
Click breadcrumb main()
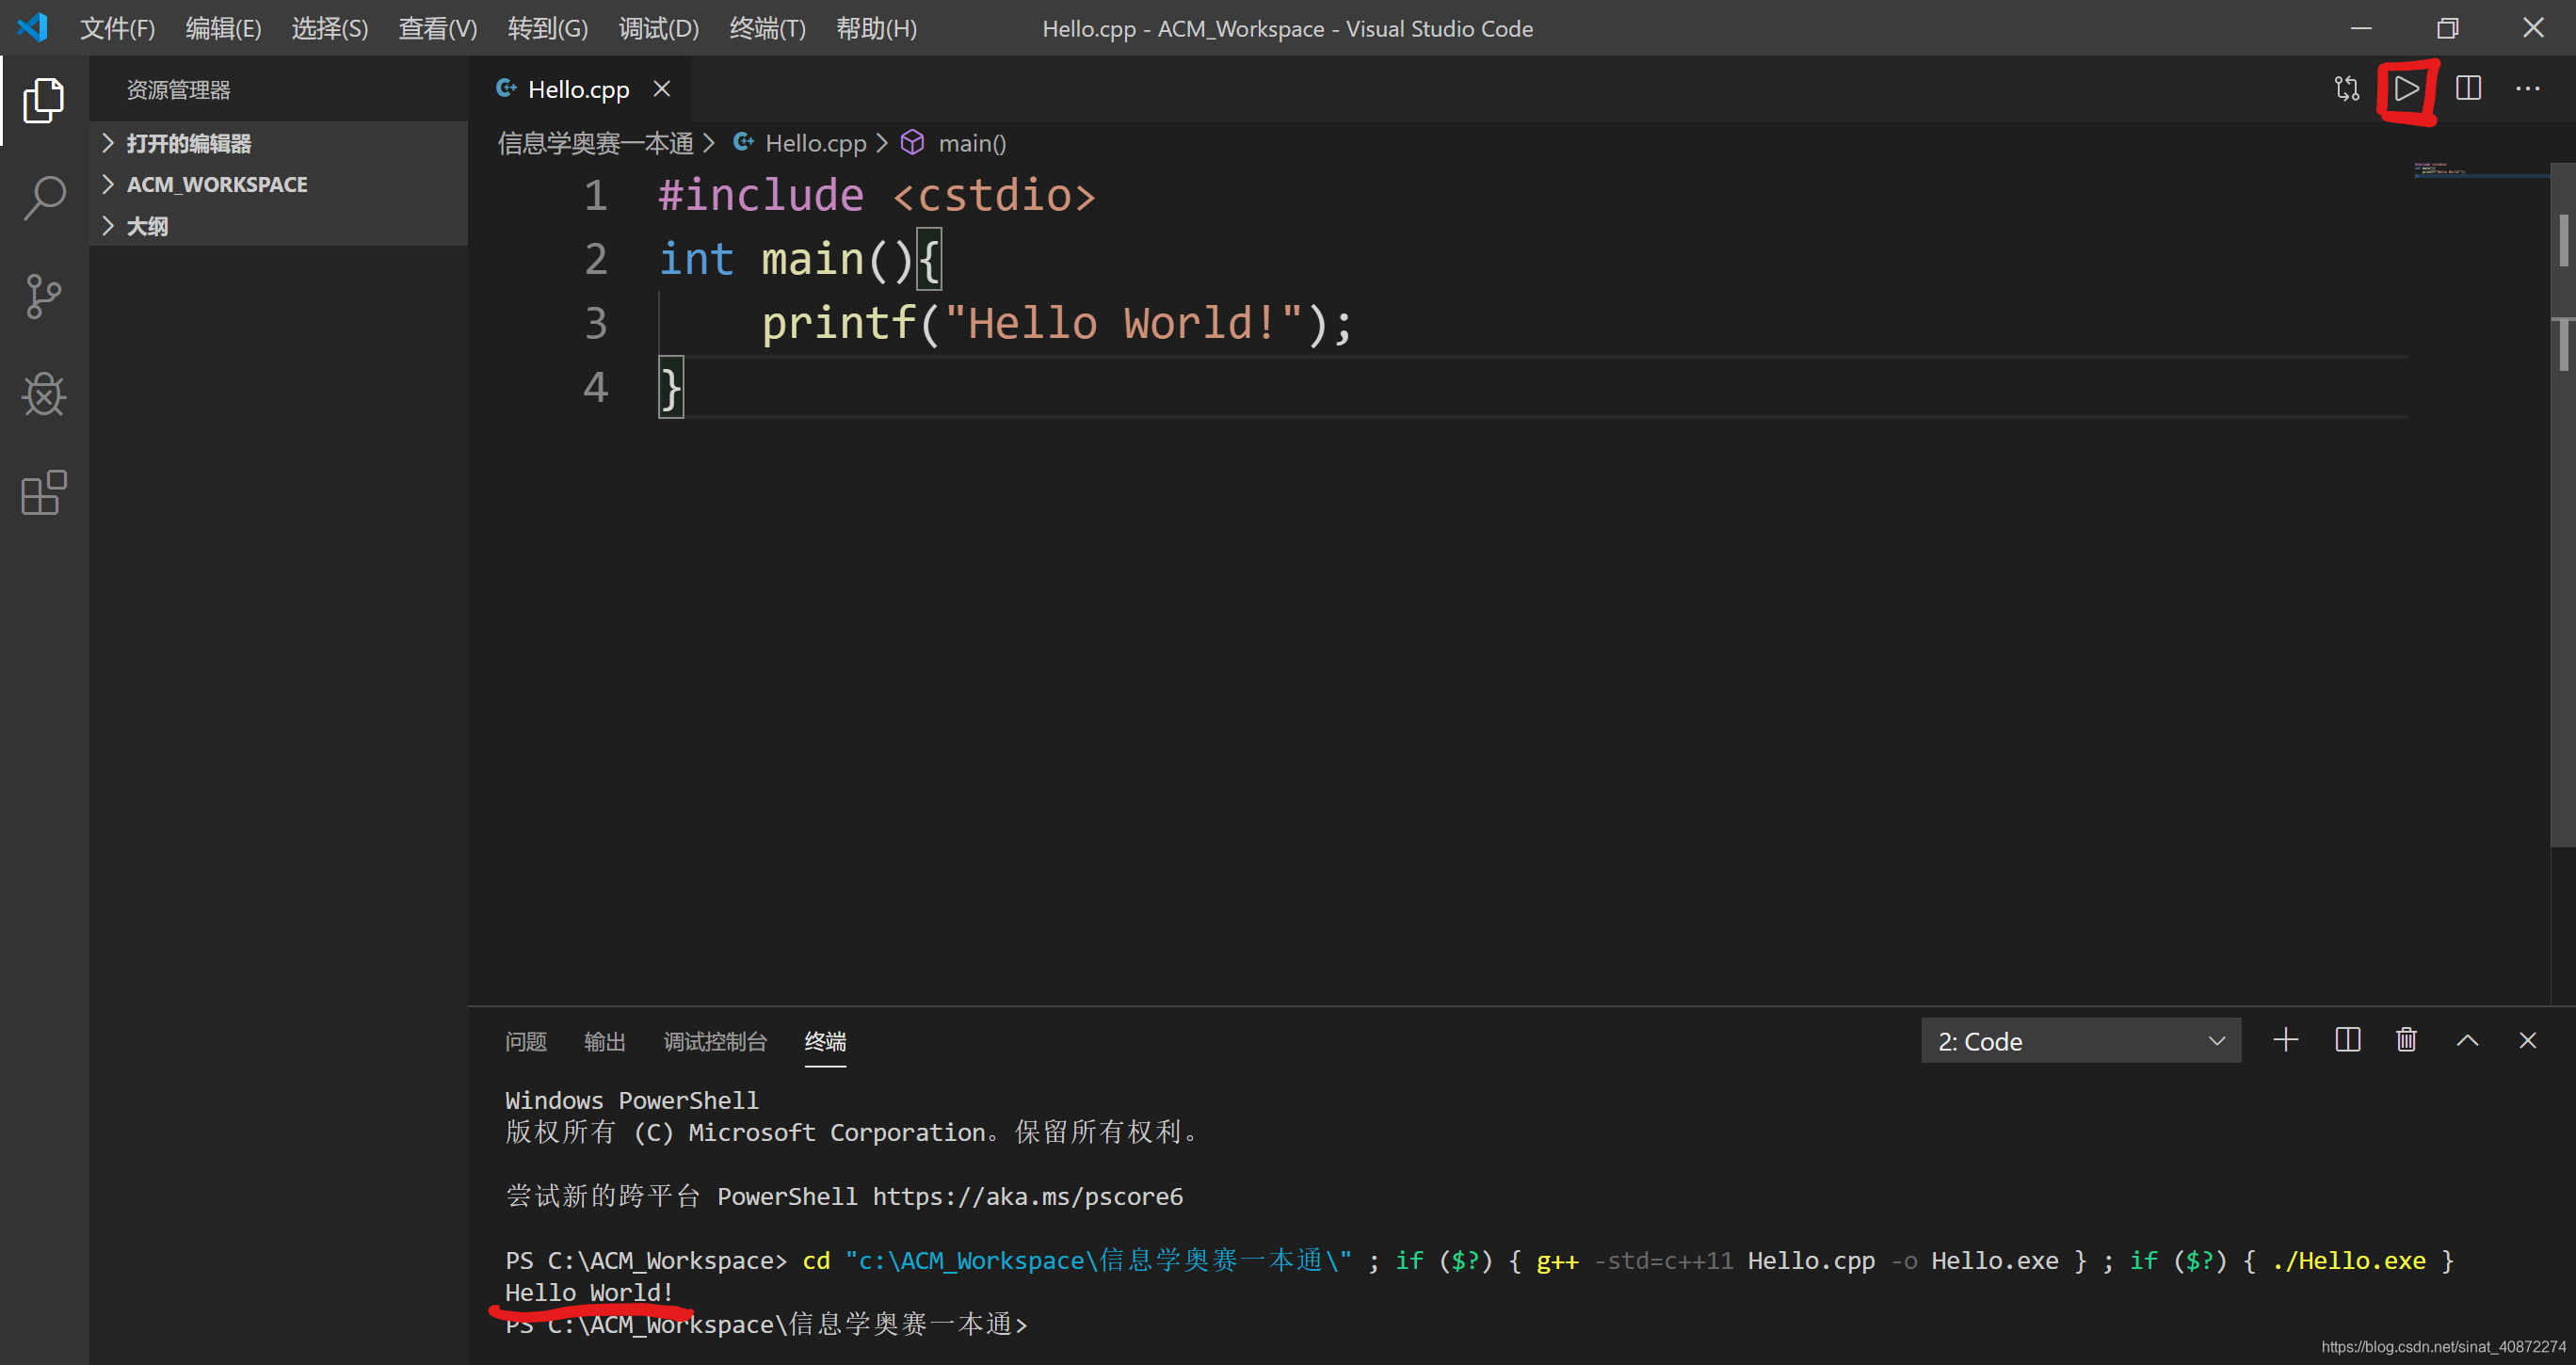tap(972, 143)
